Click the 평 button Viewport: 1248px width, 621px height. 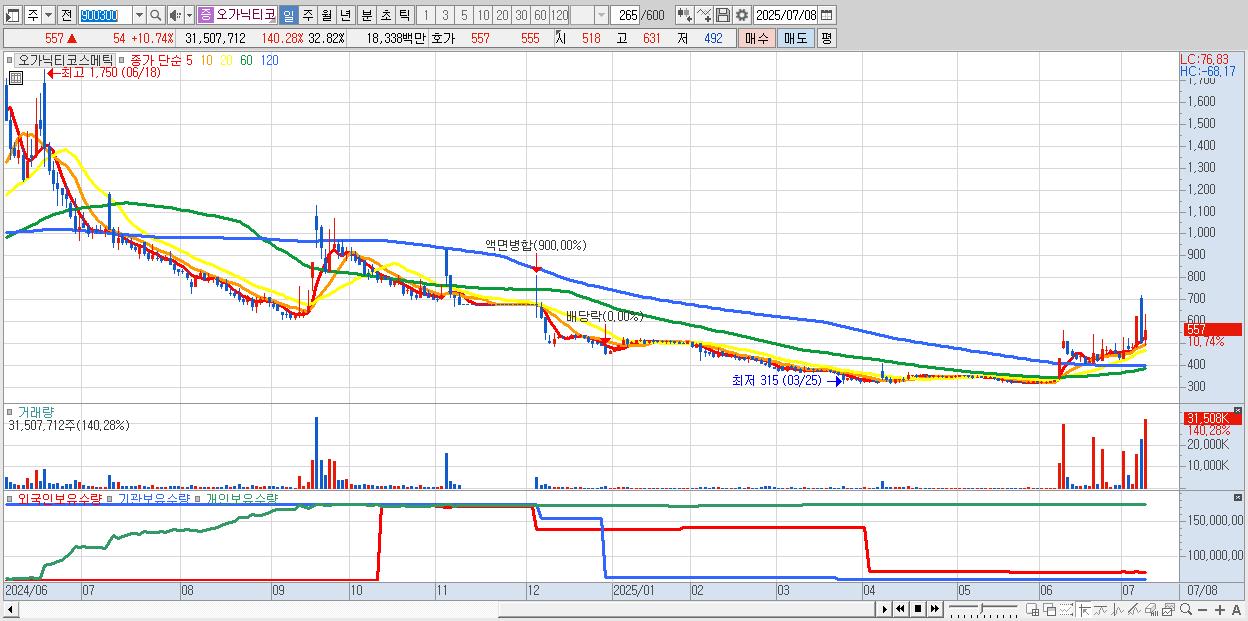pyautogui.click(x=826, y=38)
